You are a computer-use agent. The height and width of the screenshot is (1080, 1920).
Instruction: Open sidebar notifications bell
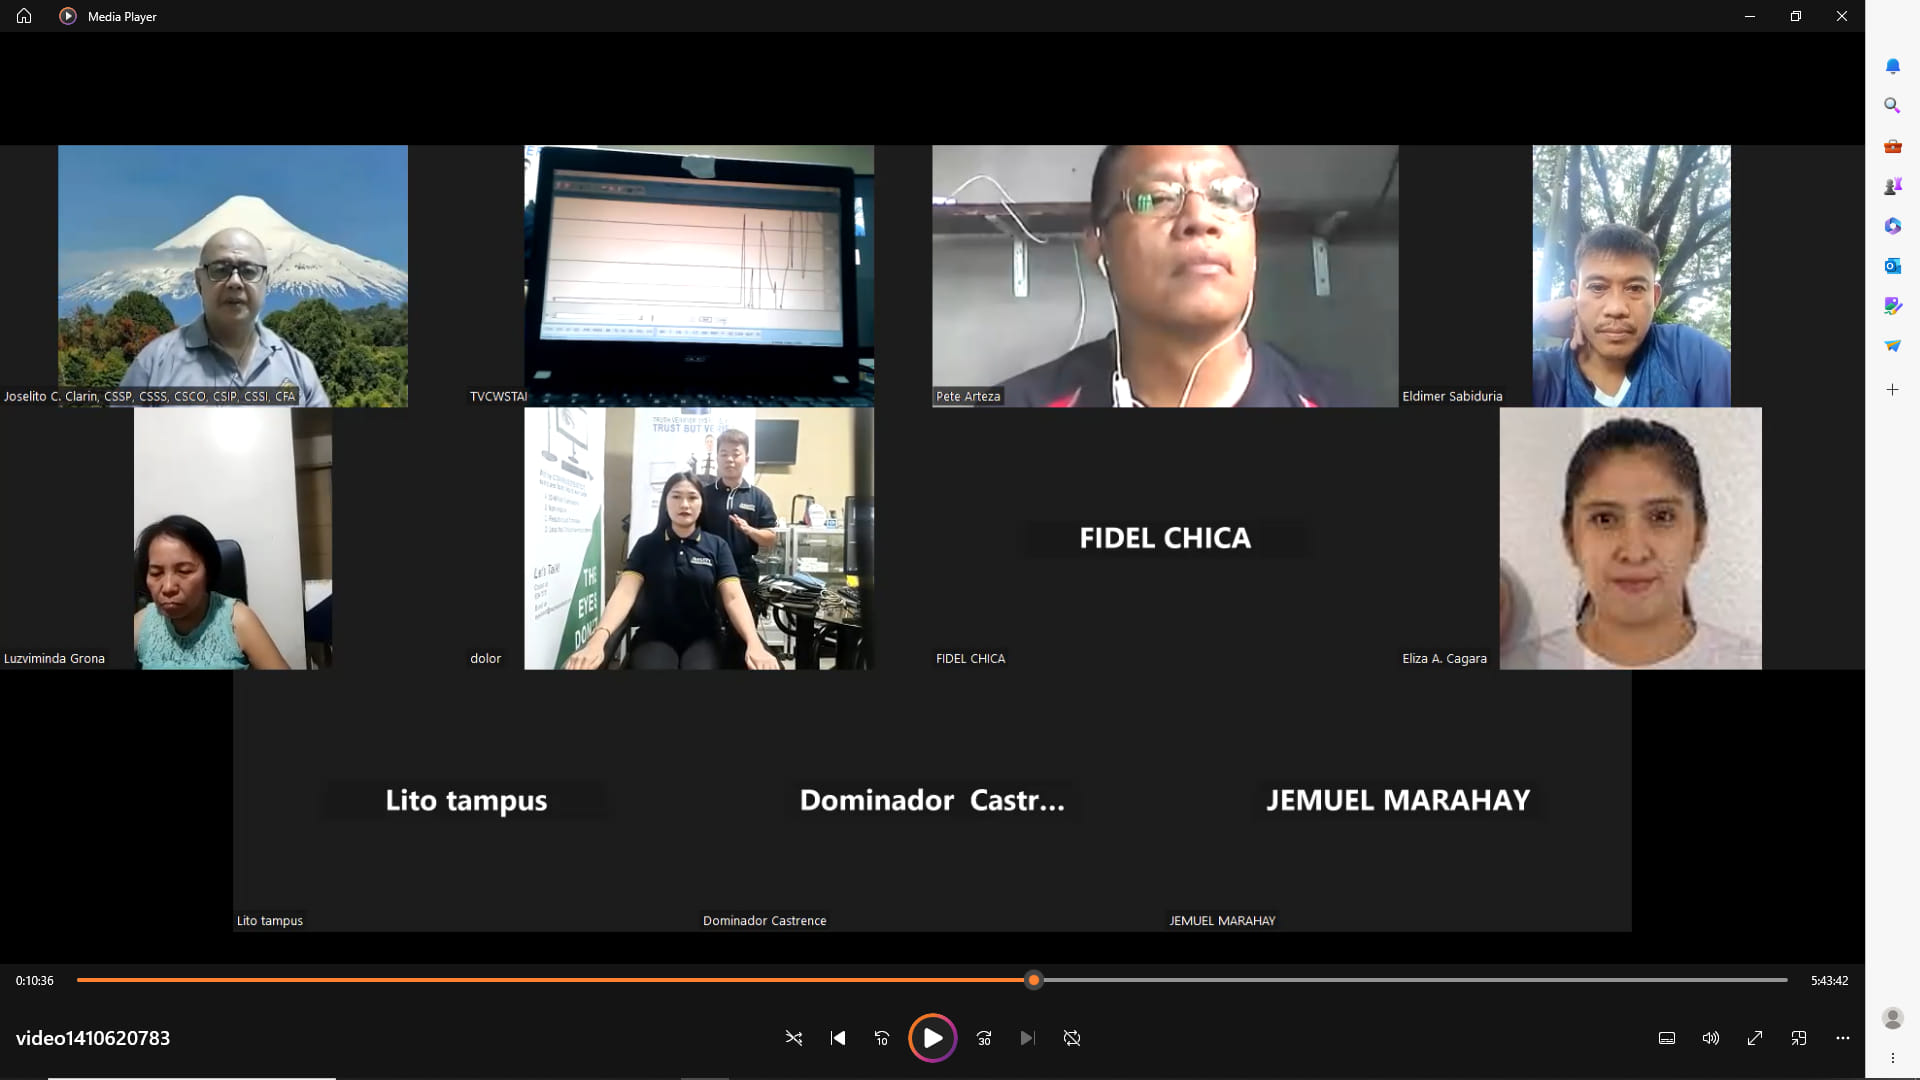[x=1893, y=66]
